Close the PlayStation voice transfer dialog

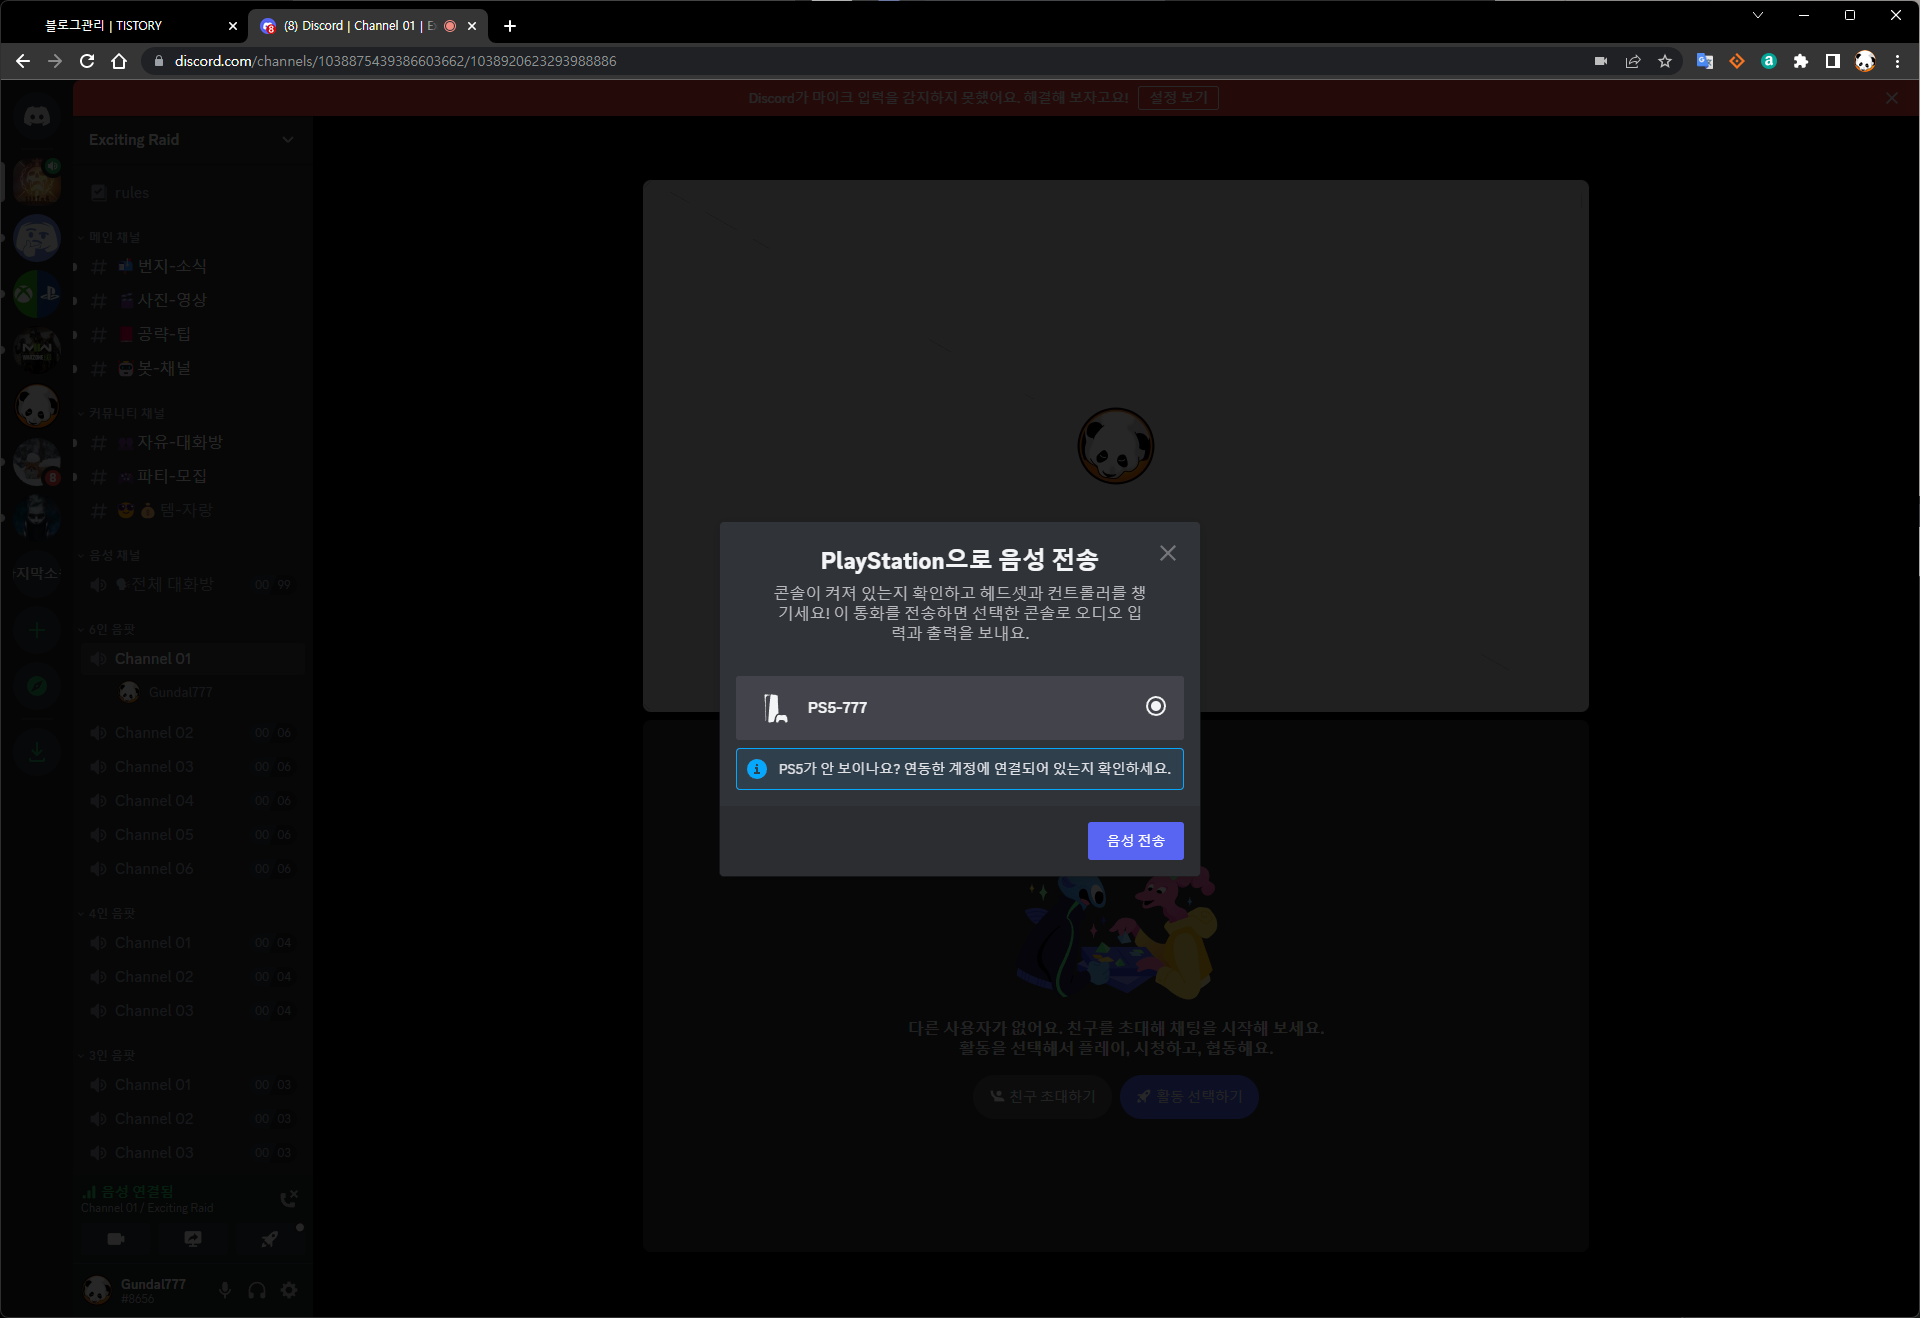tap(1167, 553)
